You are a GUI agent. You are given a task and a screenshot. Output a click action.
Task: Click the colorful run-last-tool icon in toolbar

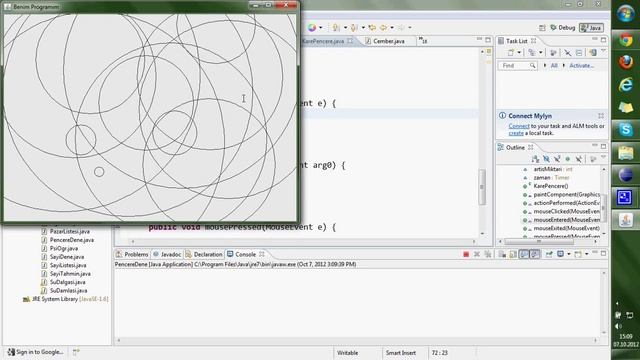312,27
